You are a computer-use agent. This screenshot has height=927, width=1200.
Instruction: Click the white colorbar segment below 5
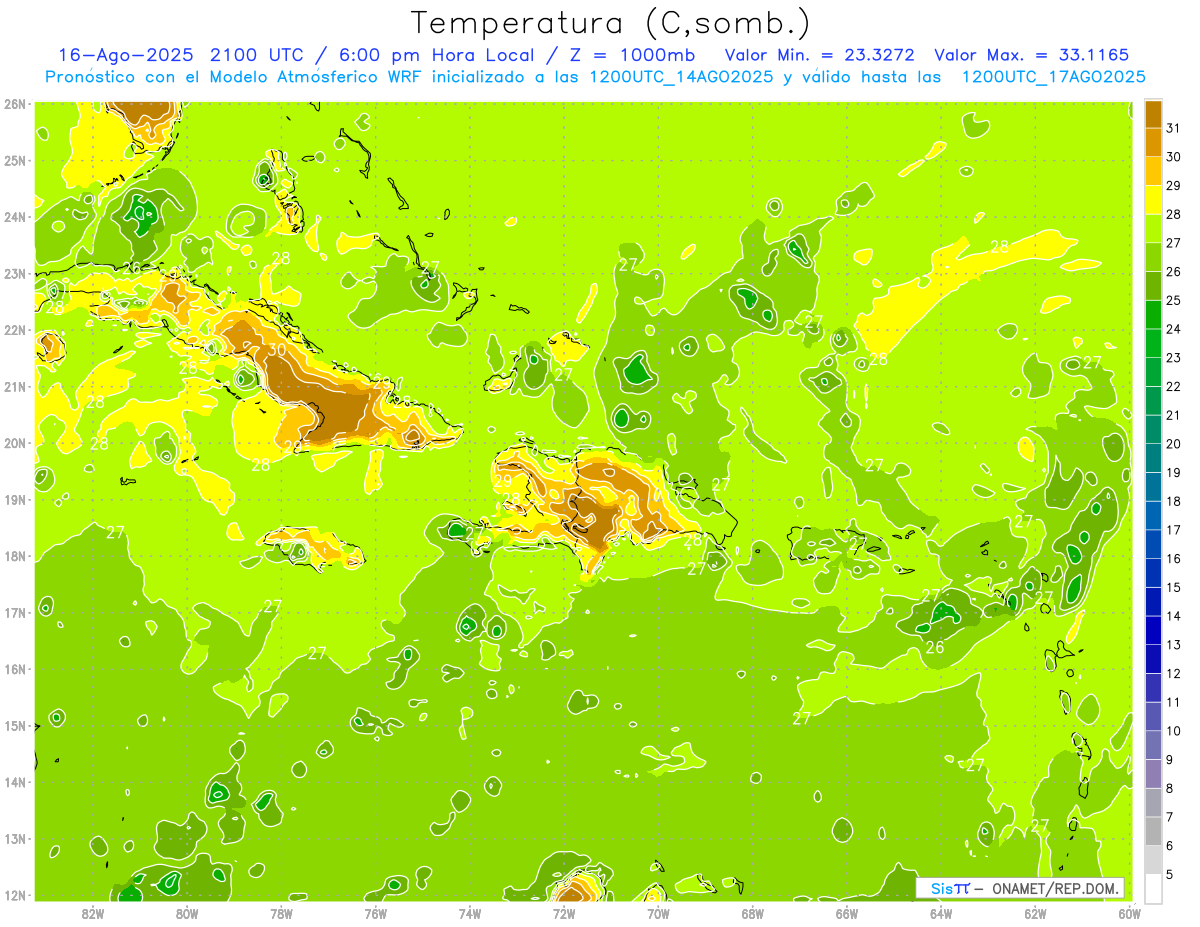tap(1153, 888)
